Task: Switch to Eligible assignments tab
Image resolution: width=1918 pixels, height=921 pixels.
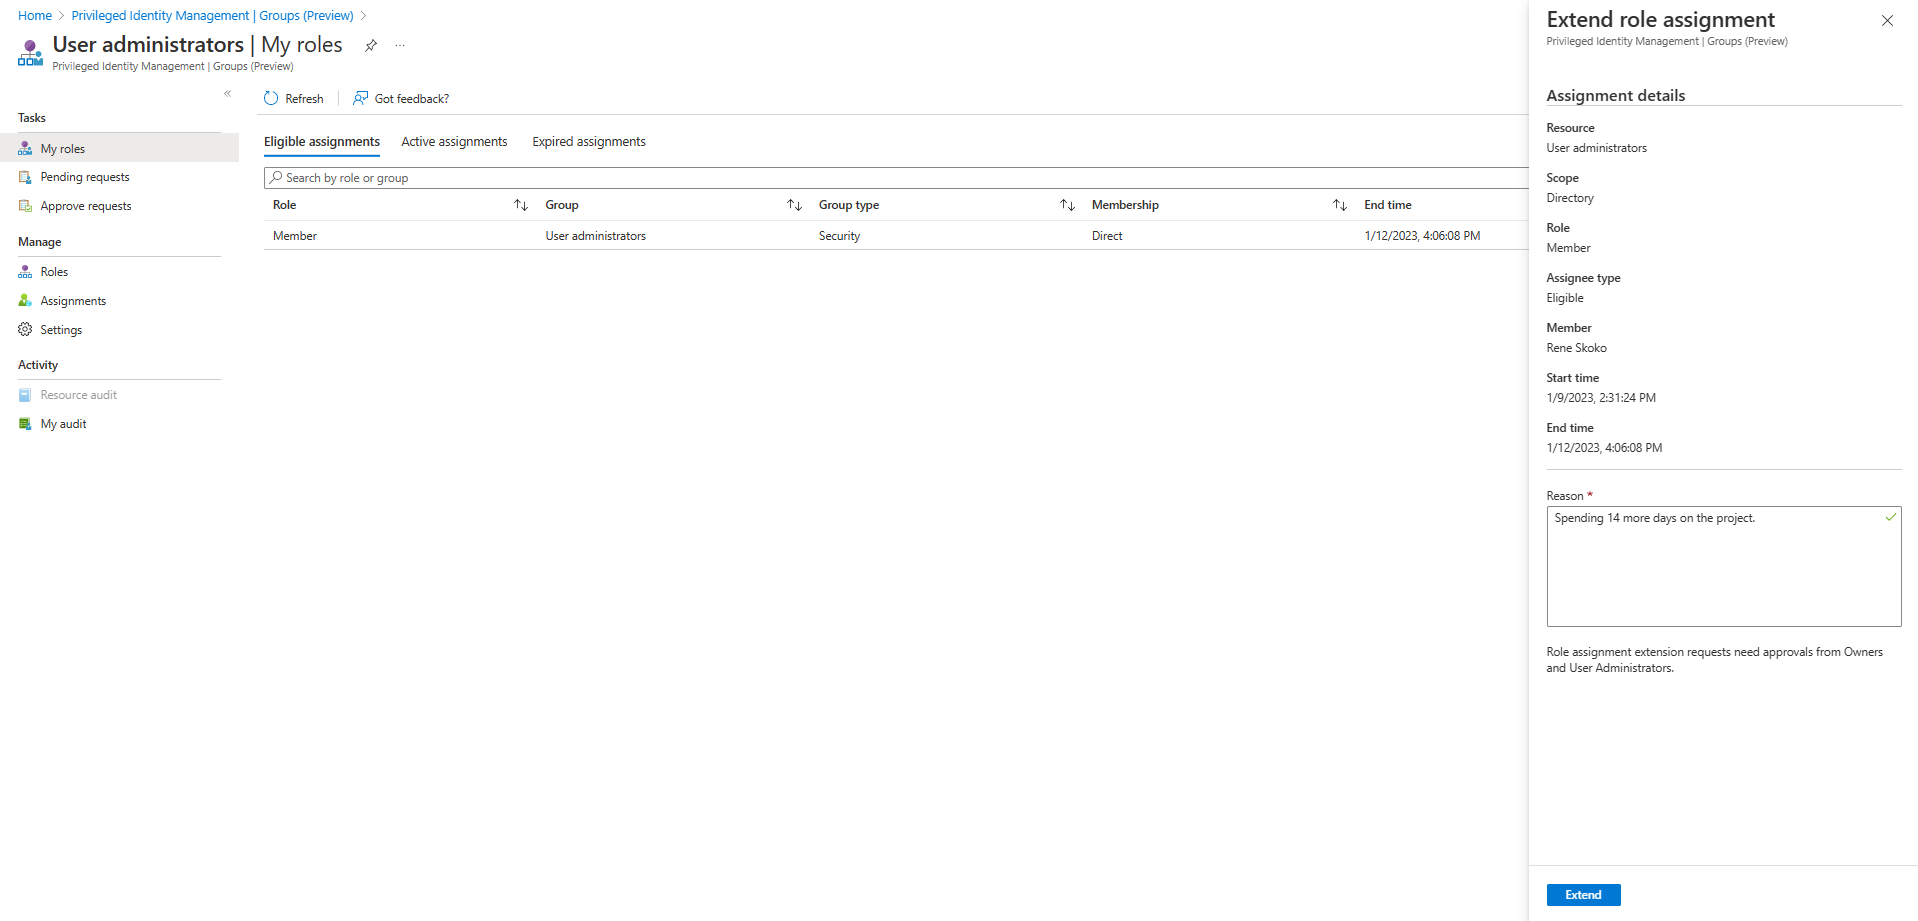Action: [x=322, y=142]
